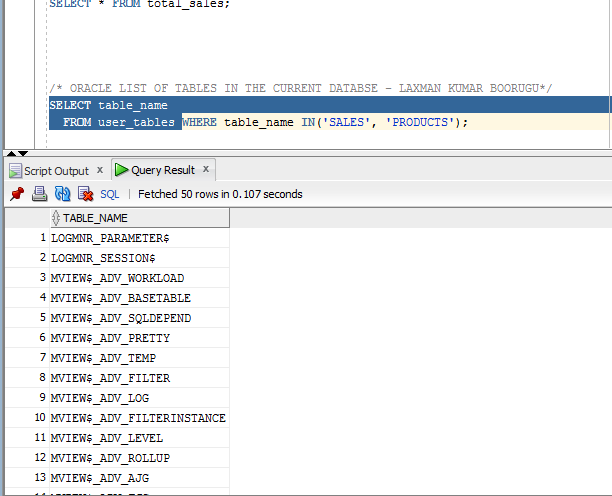This screenshot has width=612, height=496.
Task: Place cursor in ORACLE LIST OF TABLES comment
Action: point(301,88)
